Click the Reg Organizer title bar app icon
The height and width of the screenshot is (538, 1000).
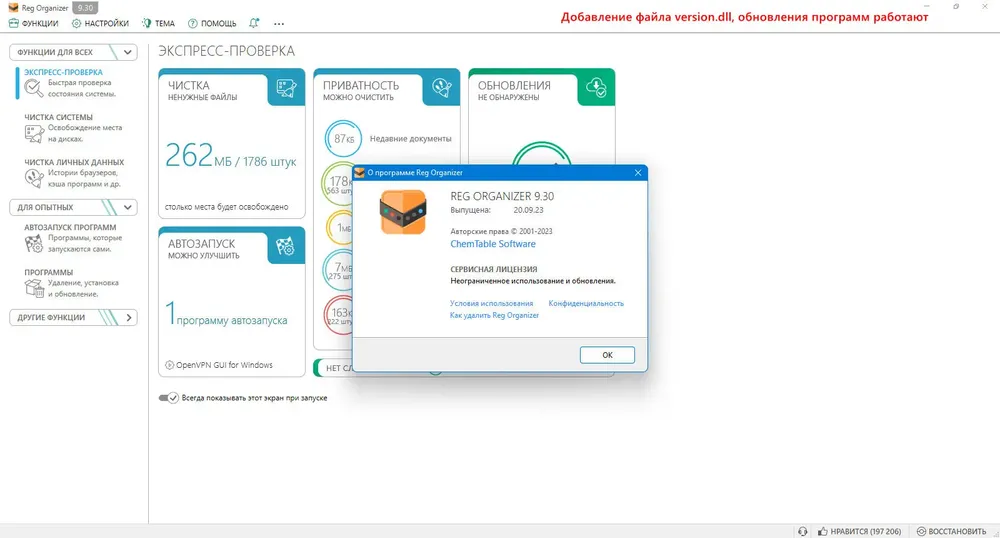click(13, 8)
